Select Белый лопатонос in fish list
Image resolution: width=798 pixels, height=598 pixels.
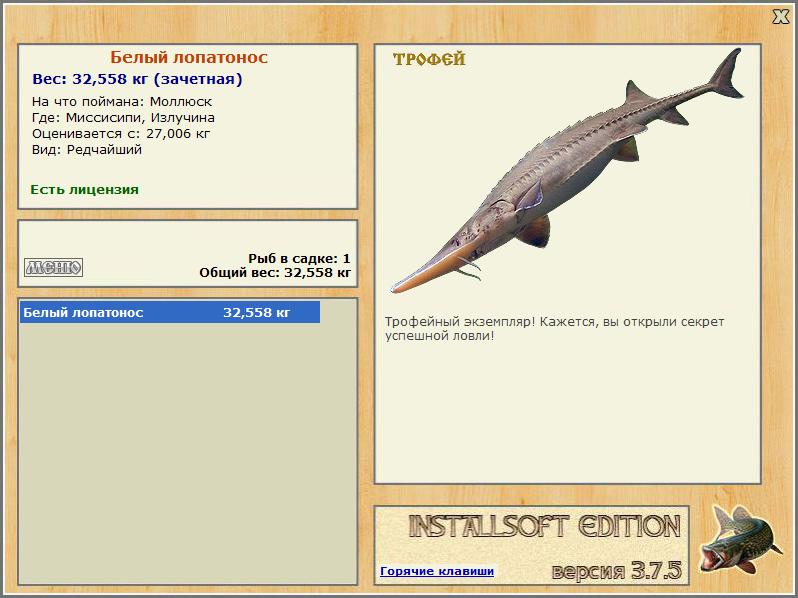[x=170, y=312]
